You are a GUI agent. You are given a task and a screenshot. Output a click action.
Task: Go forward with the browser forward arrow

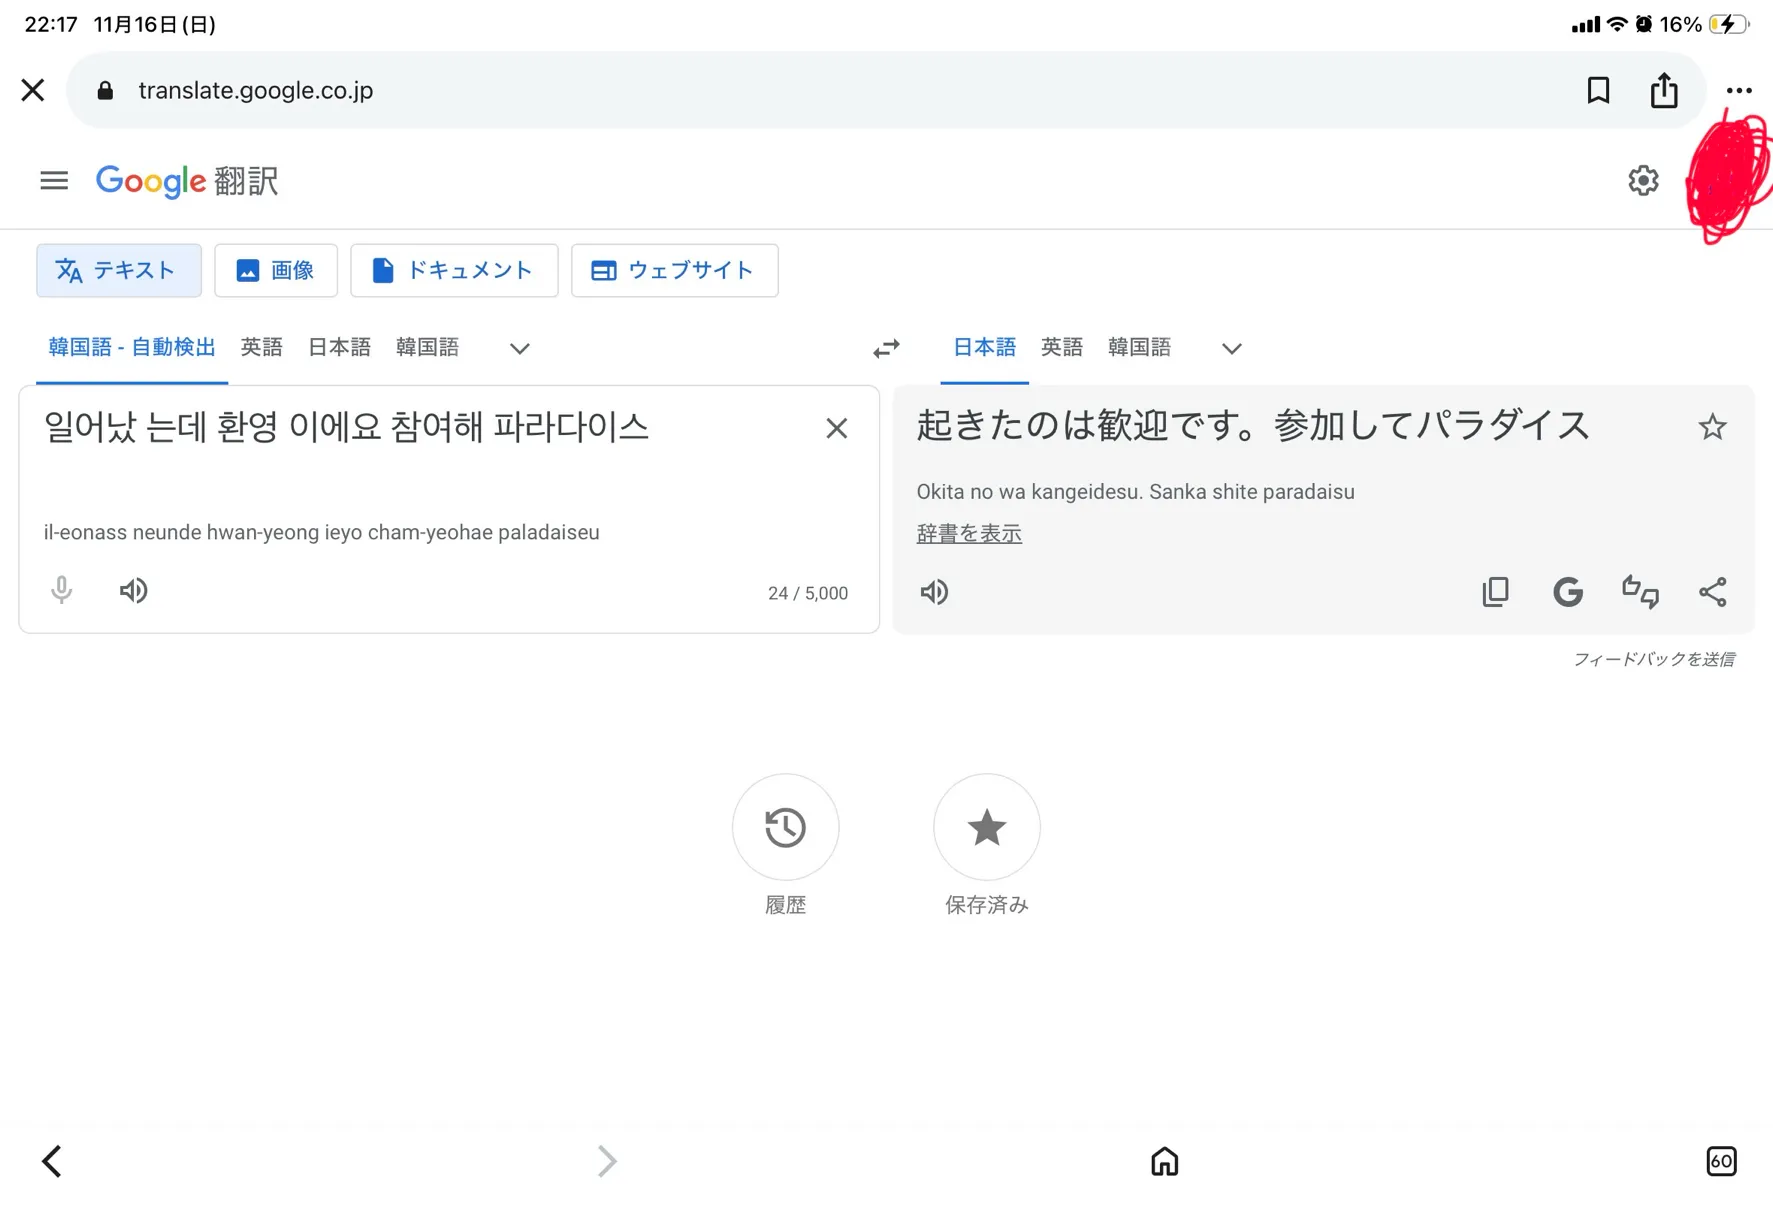coord(606,1161)
